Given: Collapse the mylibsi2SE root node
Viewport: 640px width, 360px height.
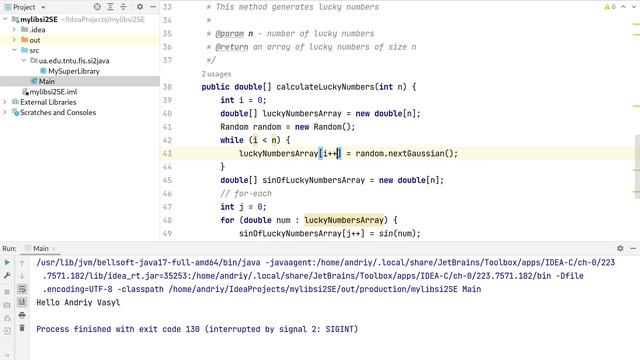Looking at the screenshot, I should point(5,19).
